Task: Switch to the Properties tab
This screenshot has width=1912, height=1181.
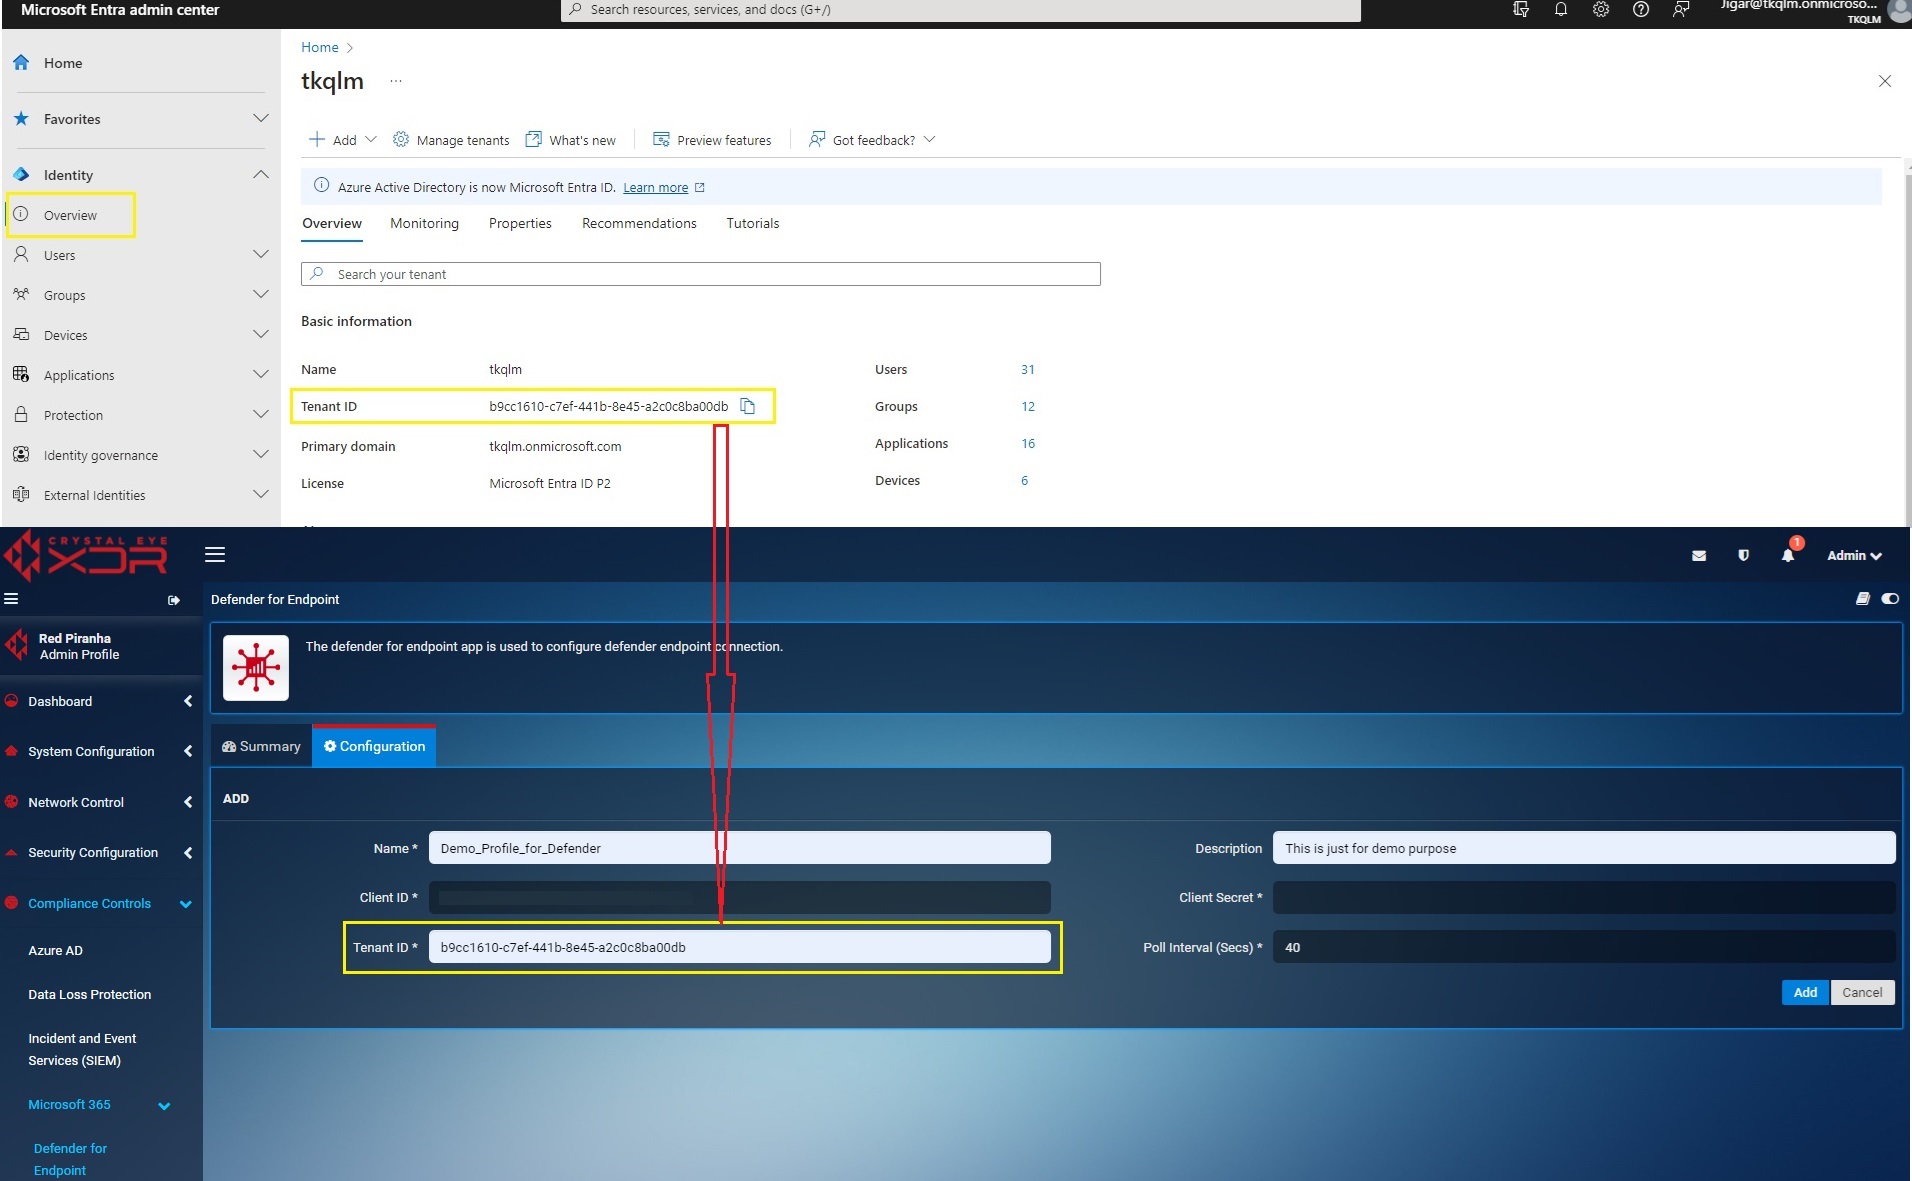Action: 520,223
